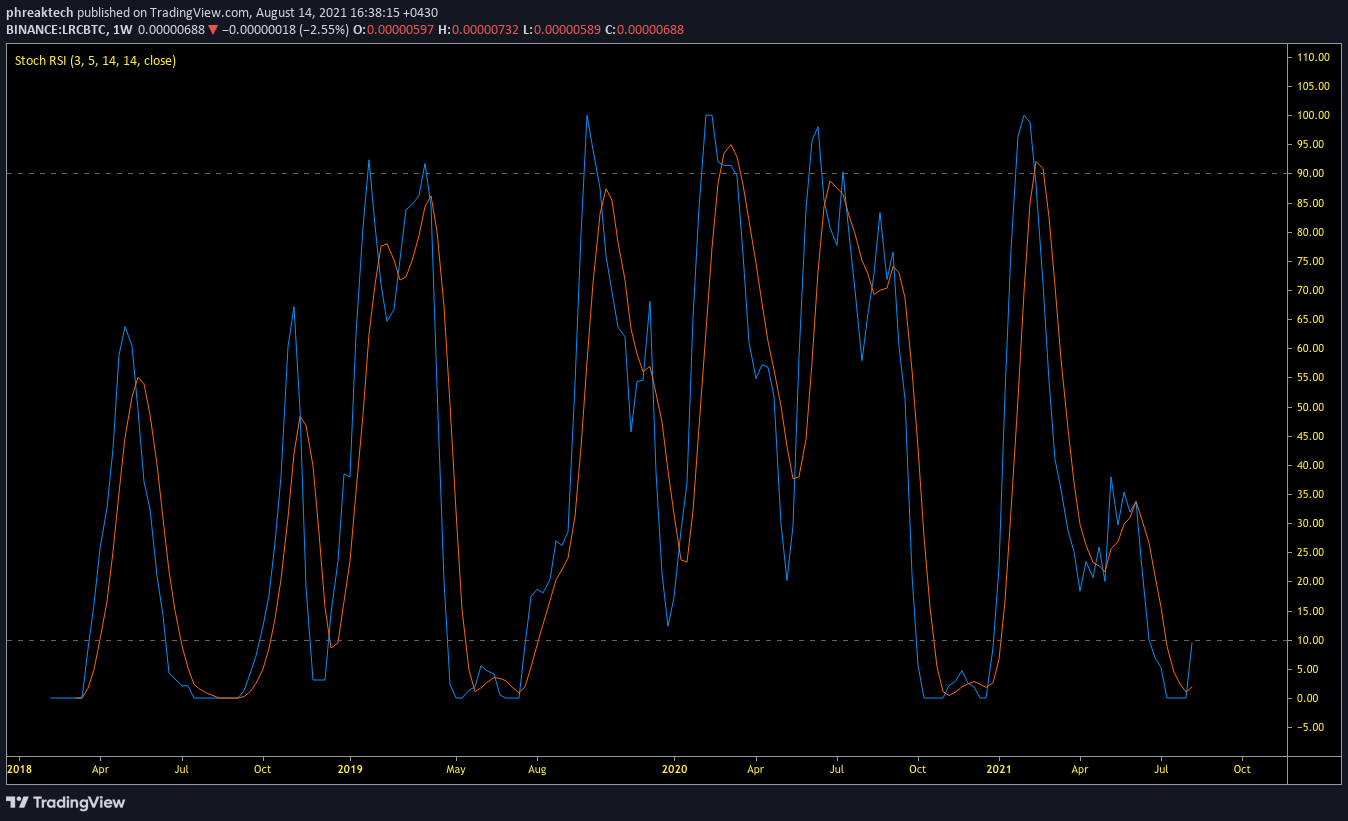Click the phreaktech publisher name
1348x821 pixels.
[x=39, y=13]
